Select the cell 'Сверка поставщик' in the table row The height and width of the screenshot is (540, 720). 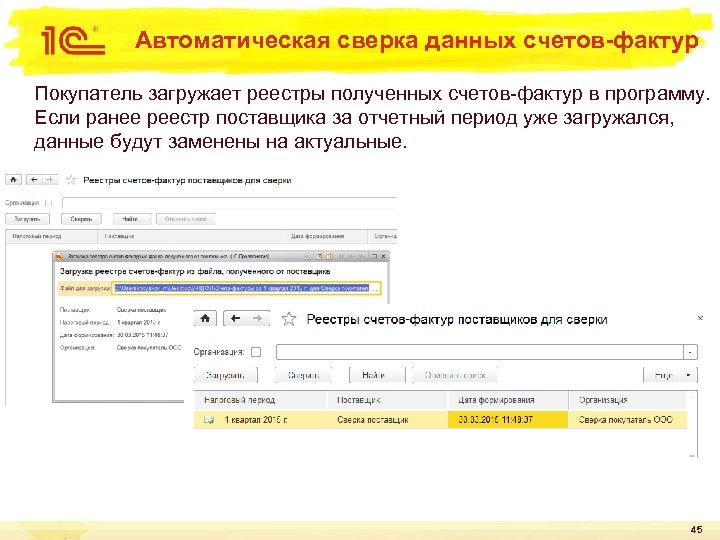(x=388, y=420)
